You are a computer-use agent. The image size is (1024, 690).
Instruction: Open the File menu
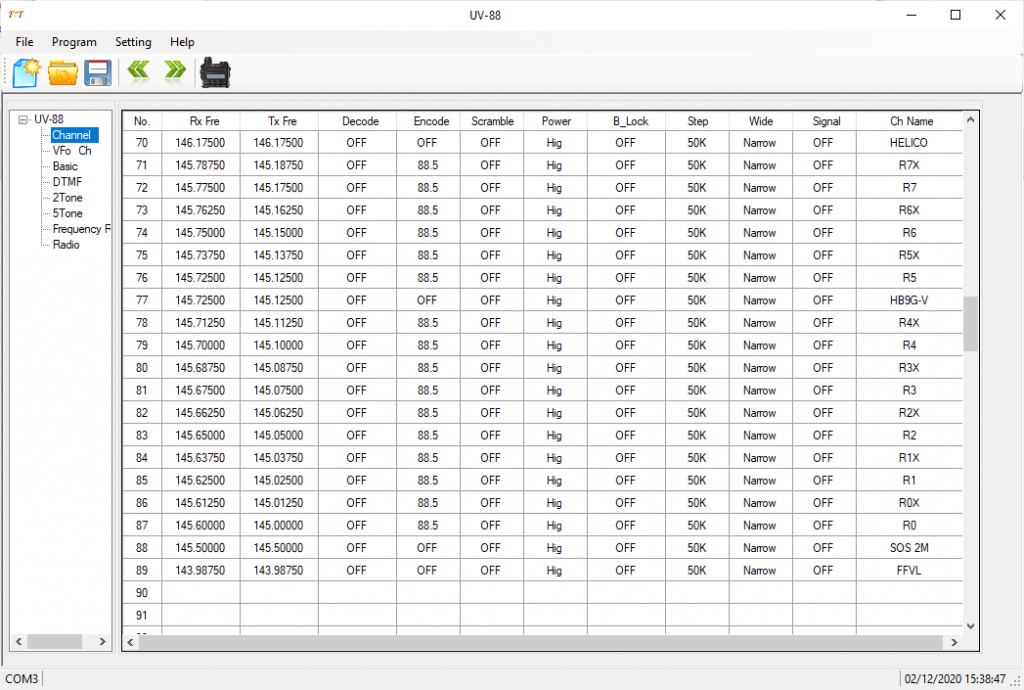click(24, 42)
